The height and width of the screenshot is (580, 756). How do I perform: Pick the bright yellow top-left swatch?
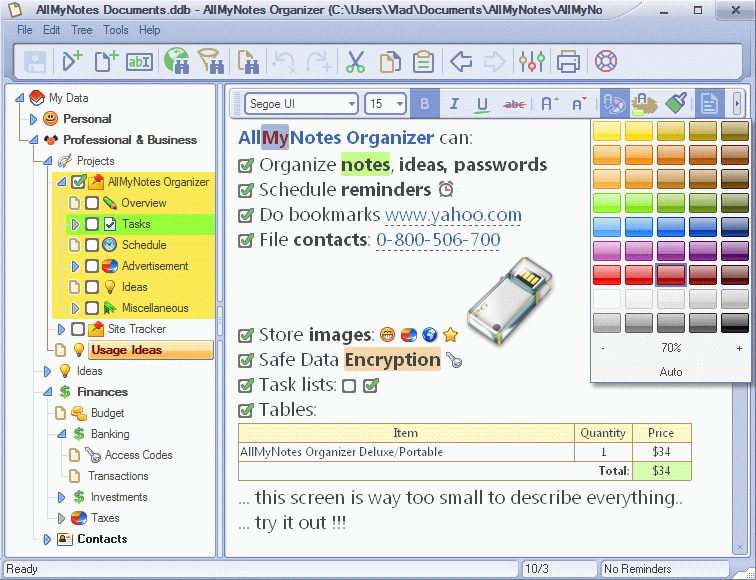click(x=607, y=131)
